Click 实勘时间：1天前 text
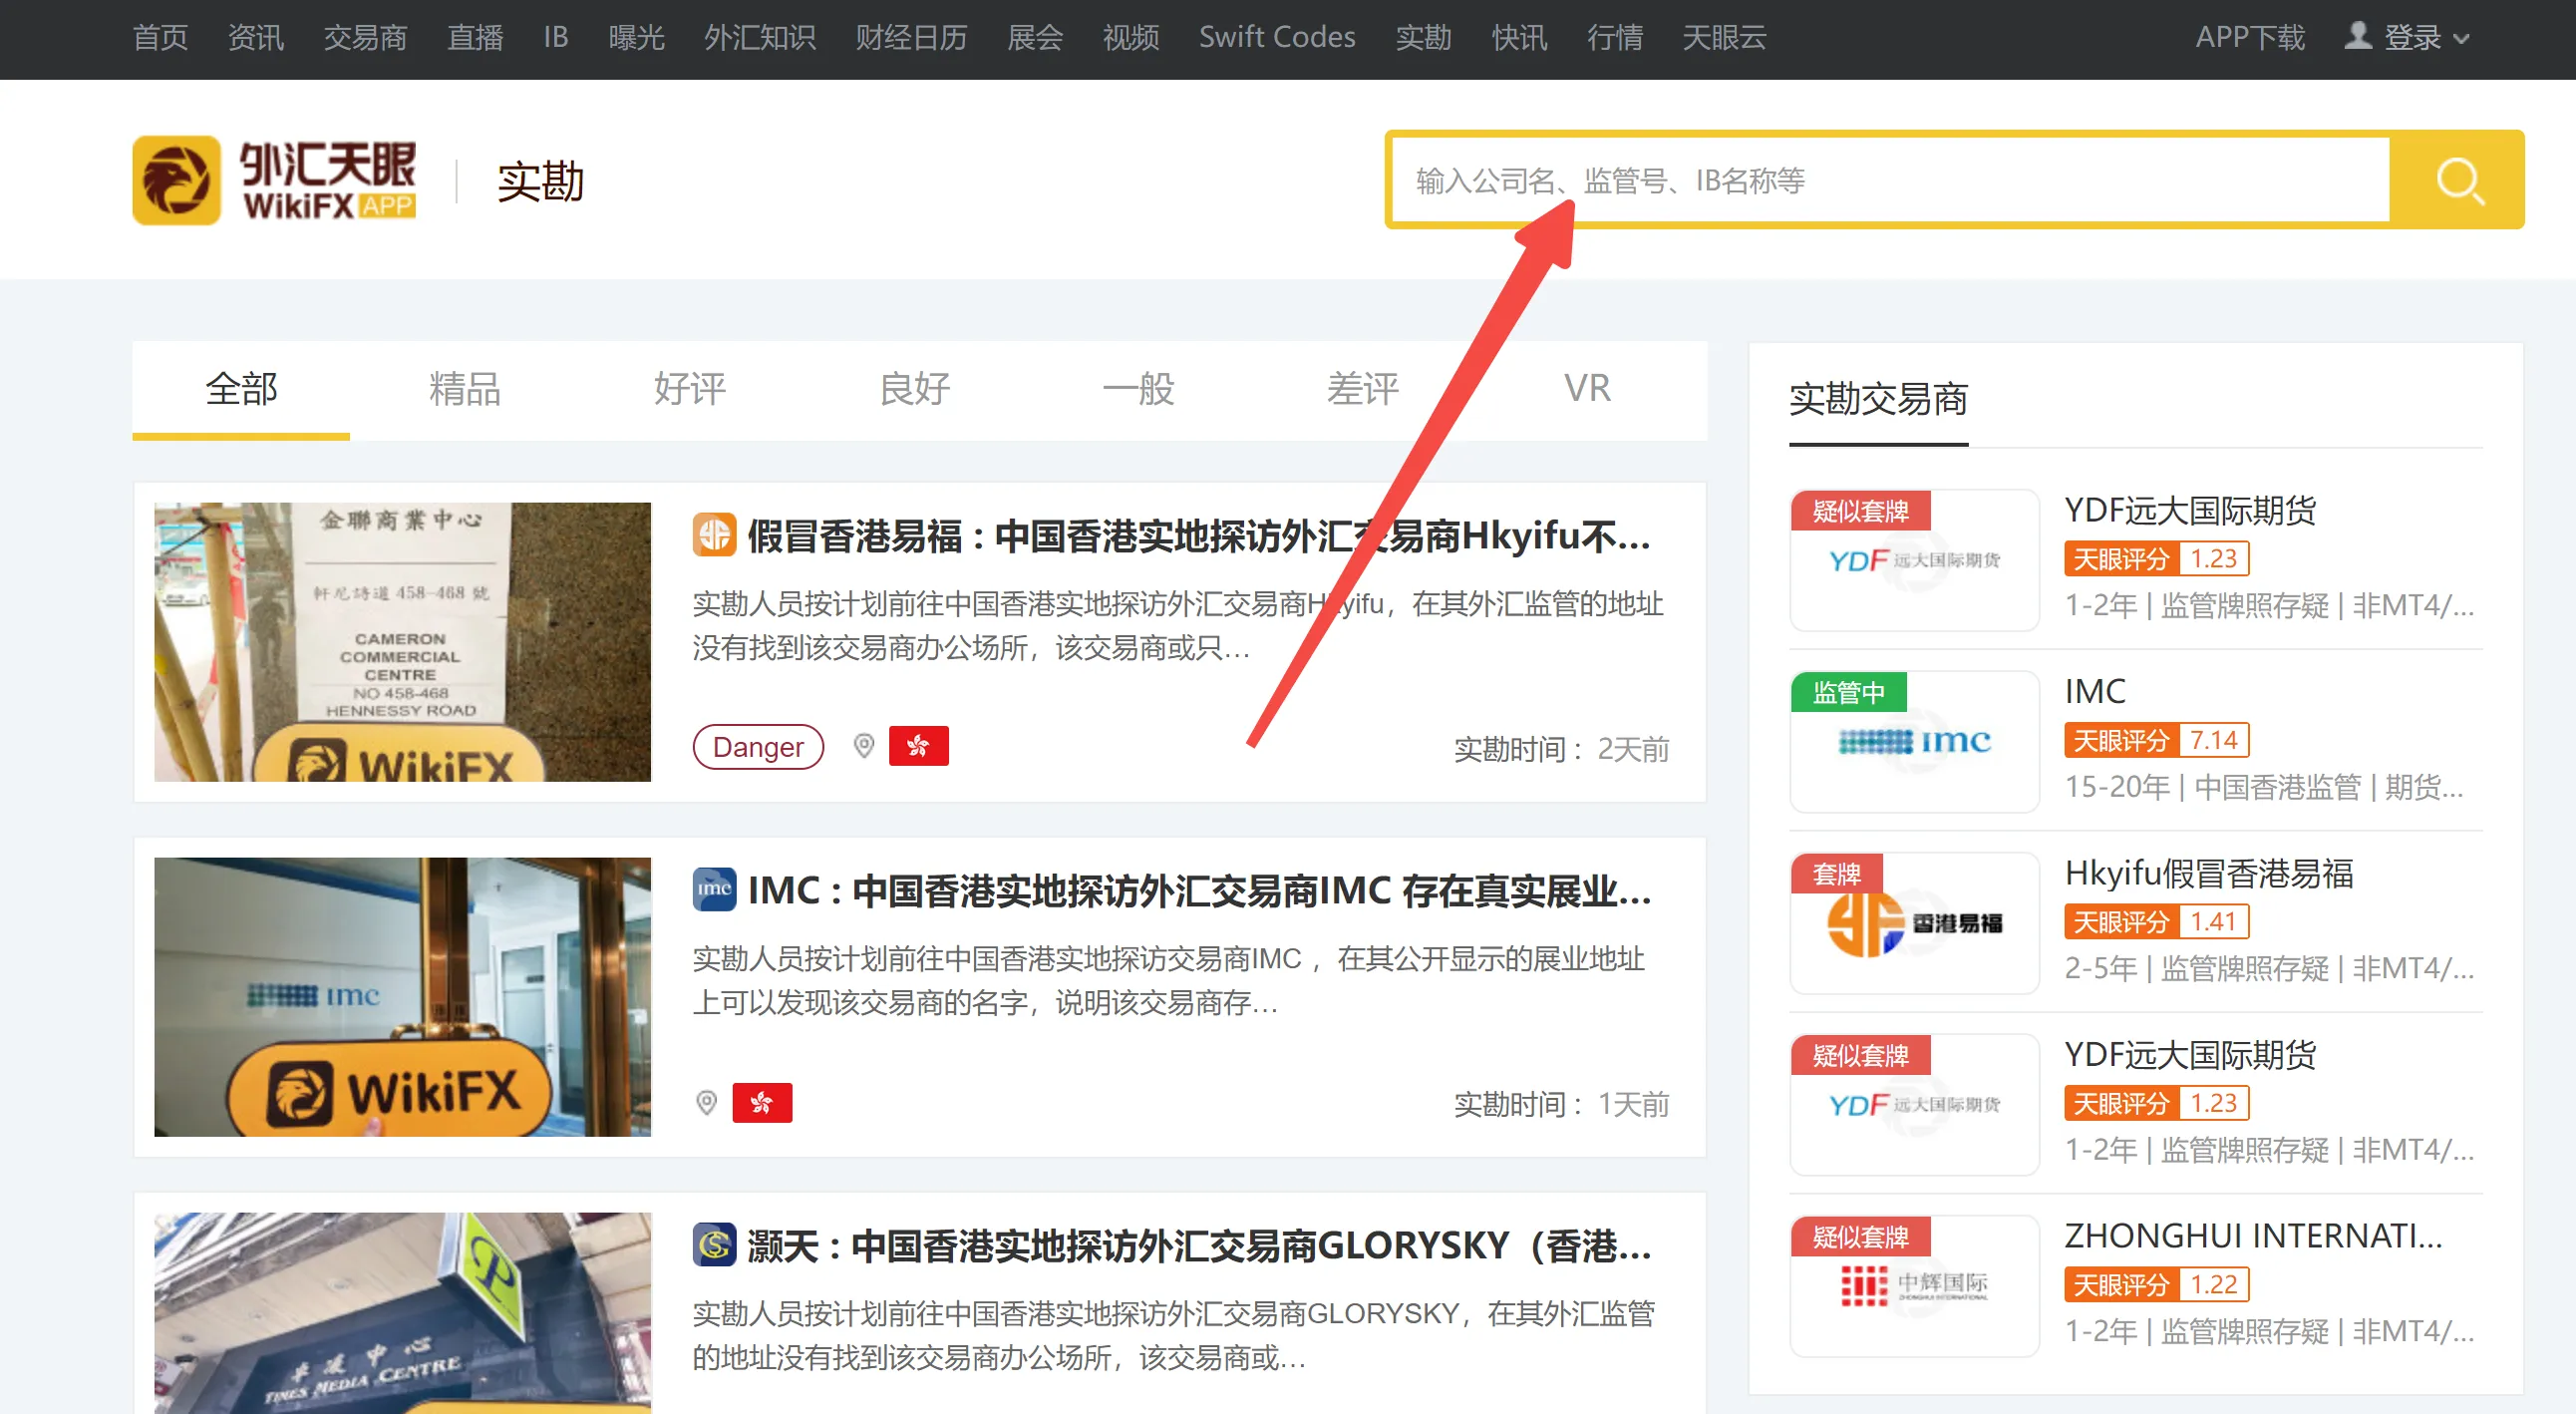 [x=1561, y=1104]
